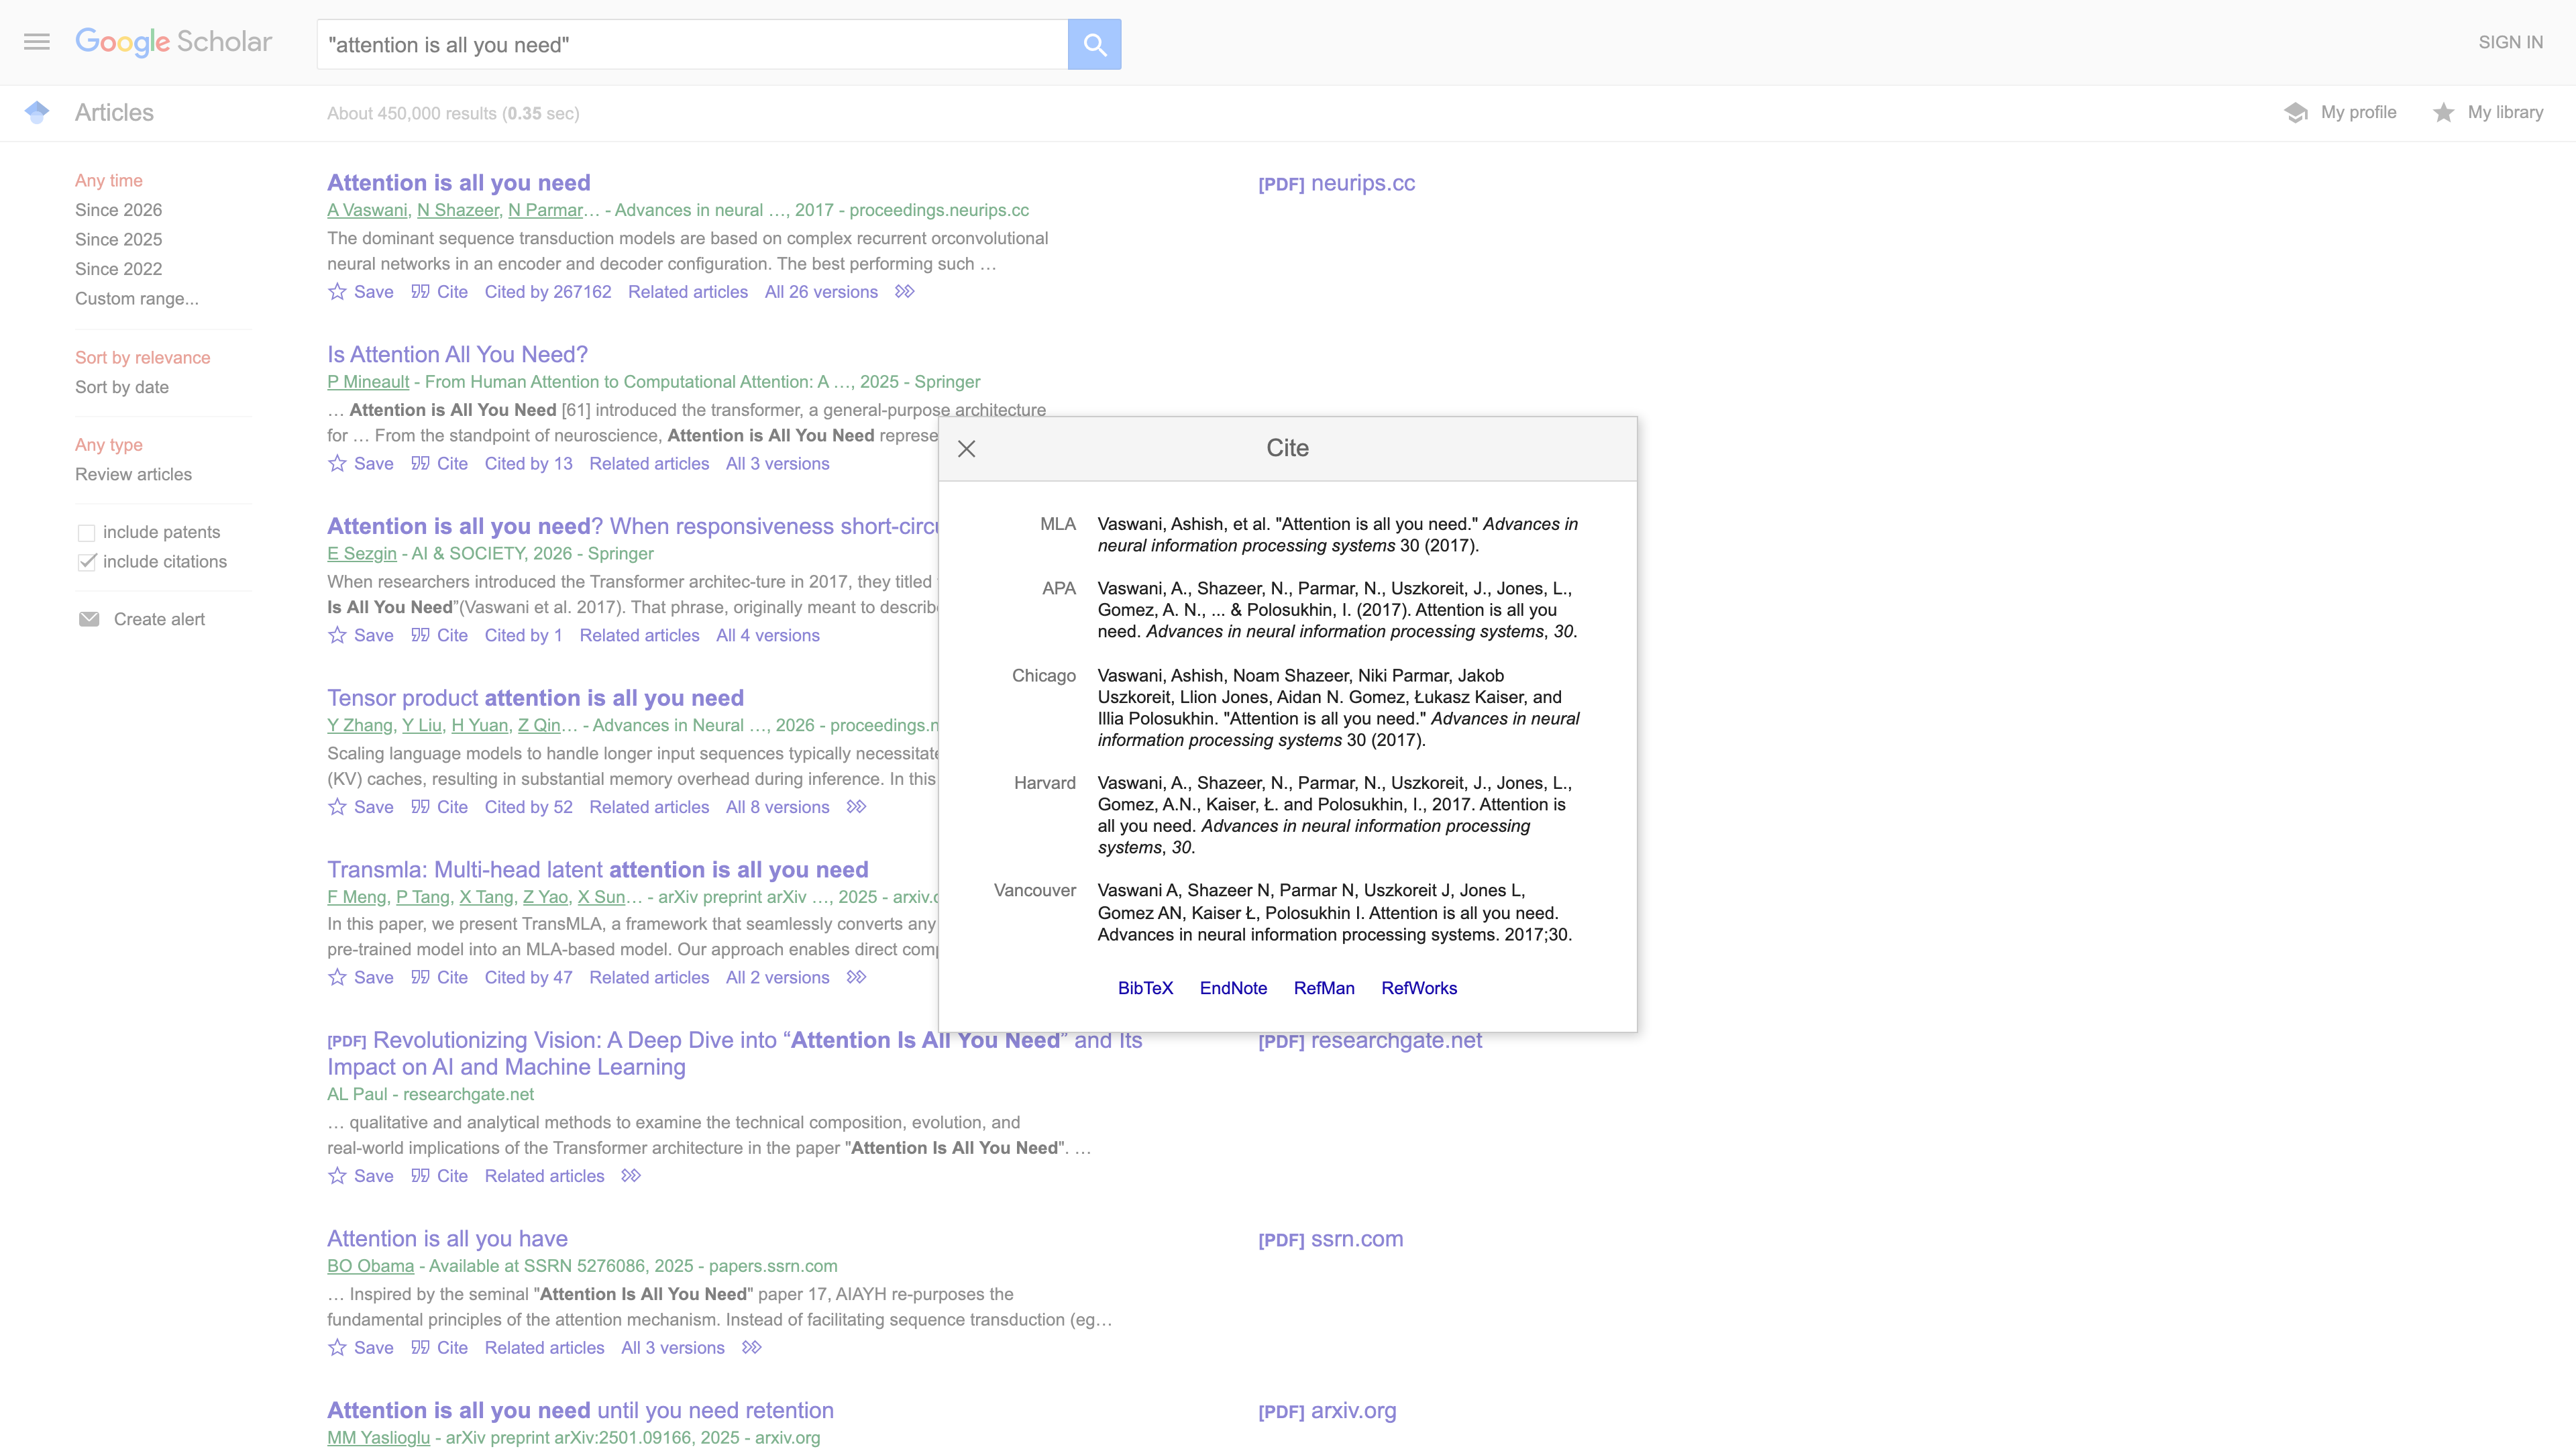Open author MM Yasliоglu profile
This screenshot has width=2576, height=1449.
378,1438
